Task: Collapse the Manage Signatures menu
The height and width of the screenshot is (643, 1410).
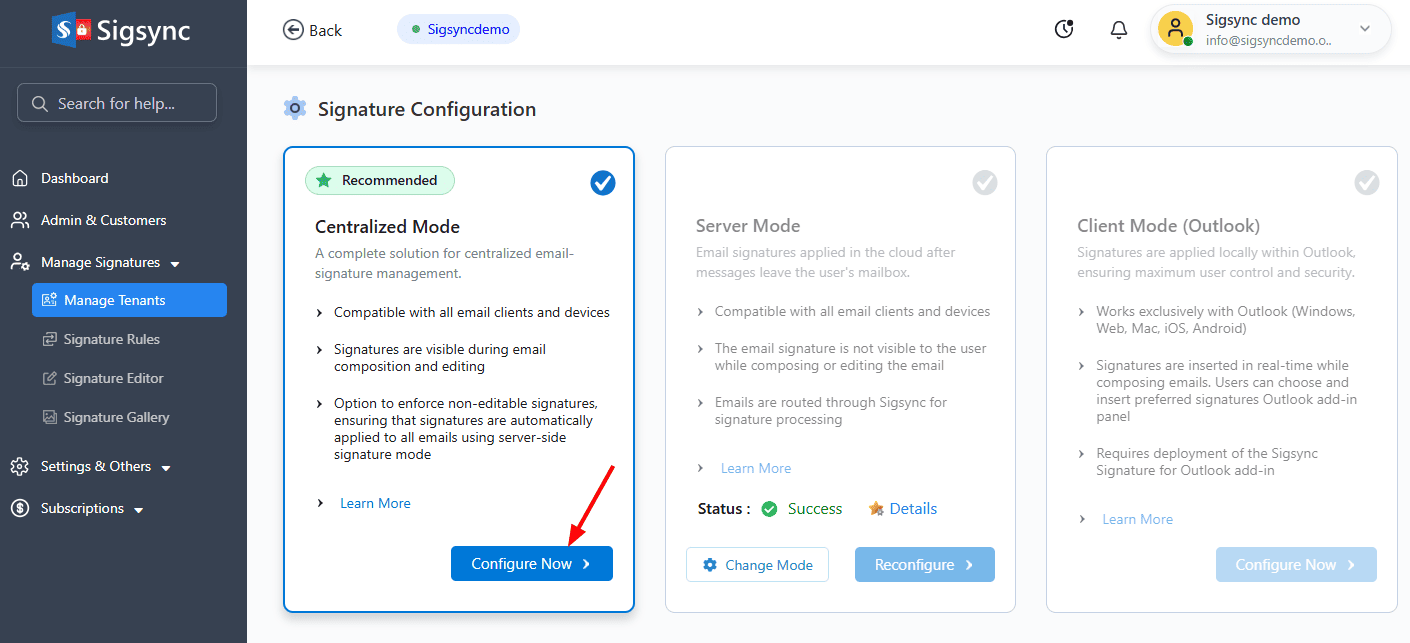Action: click(x=175, y=264)
